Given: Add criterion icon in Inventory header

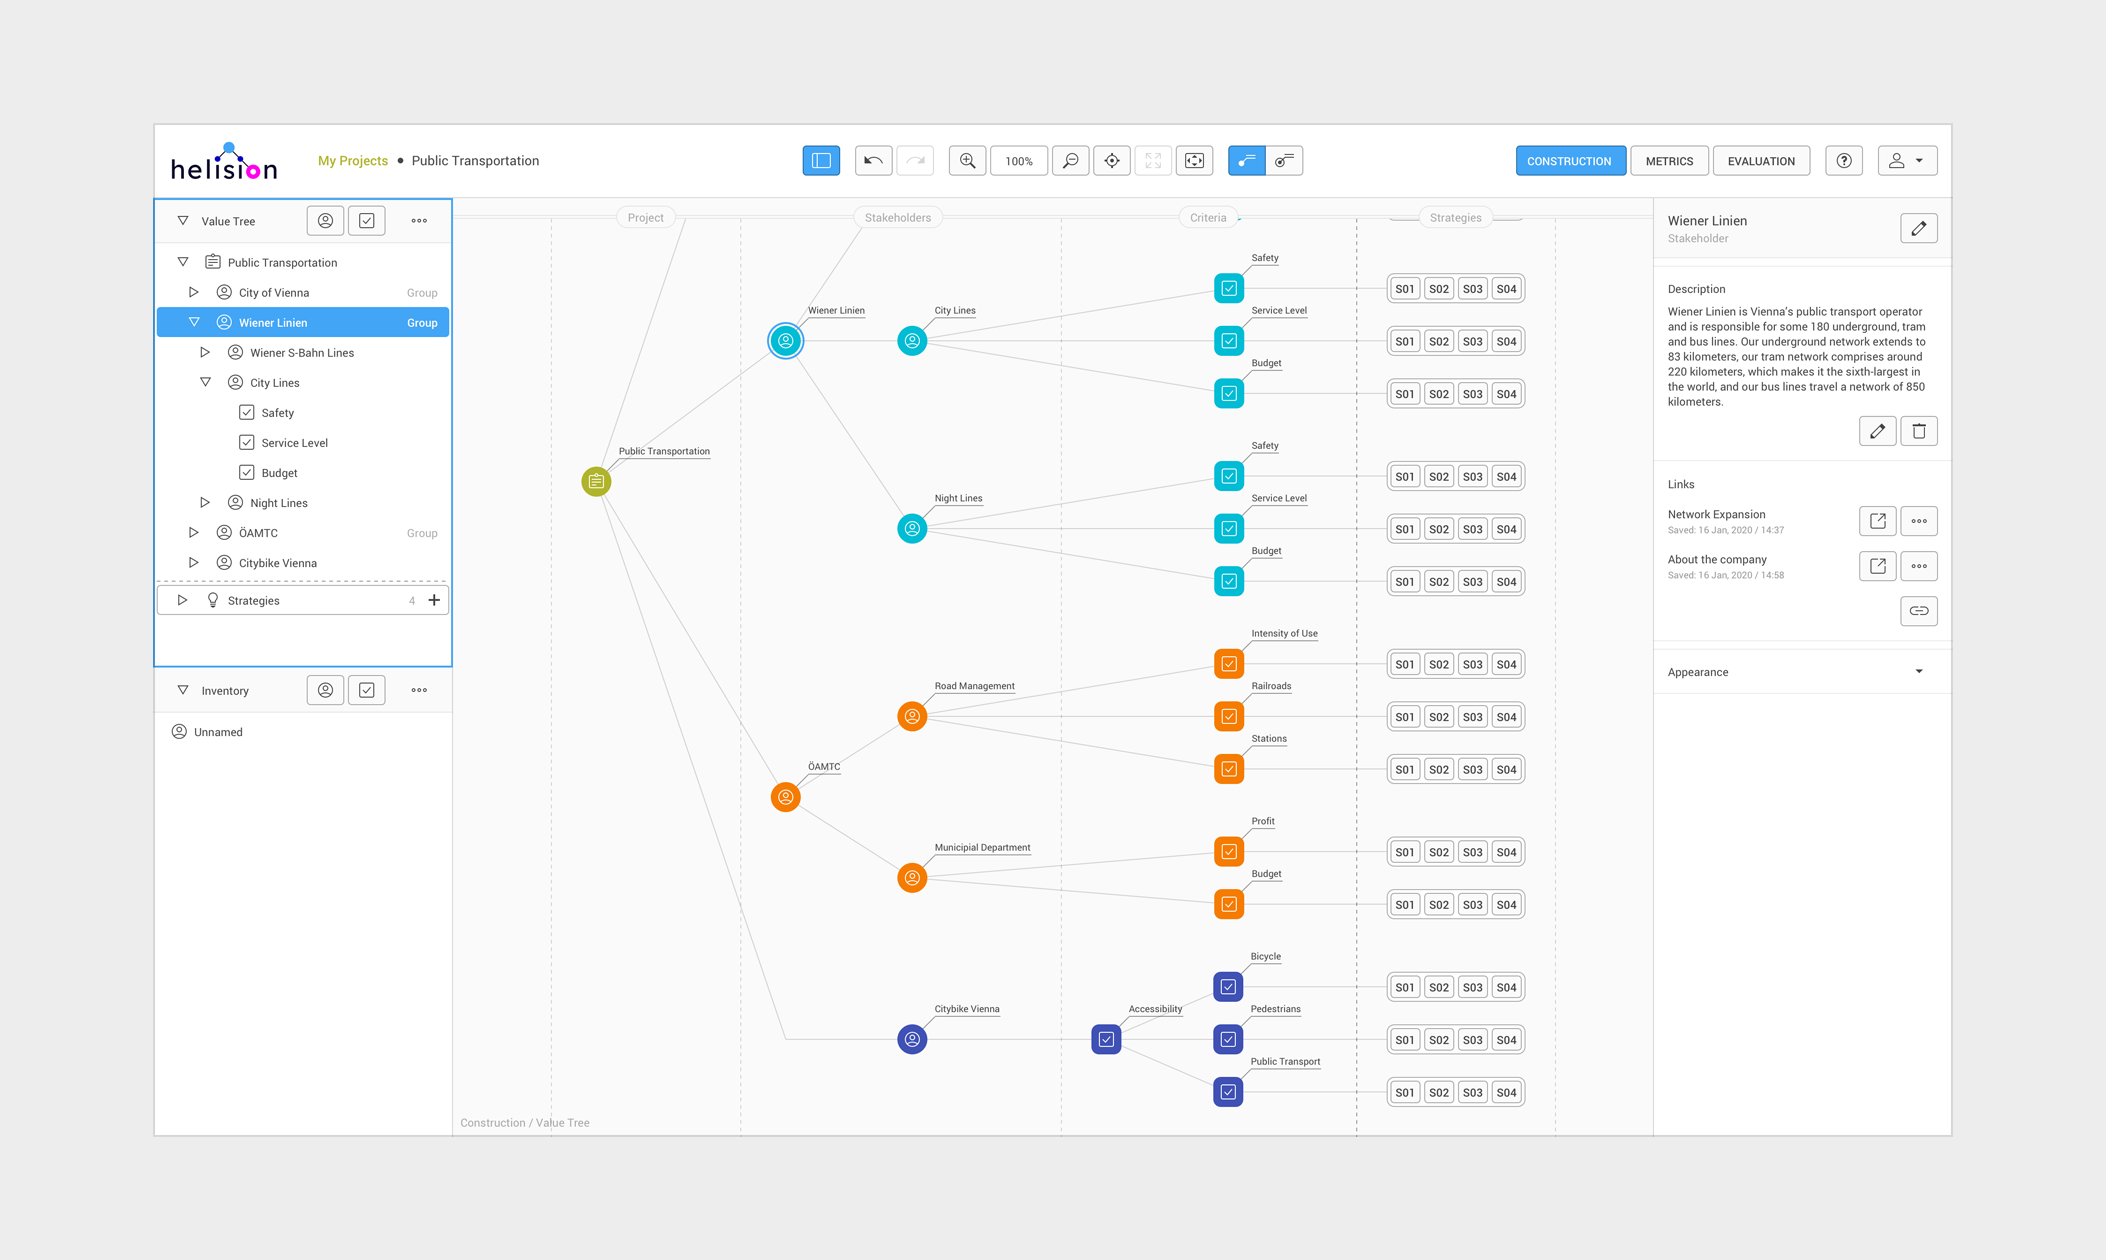Looking at the screenshot, I should point(367,690).
